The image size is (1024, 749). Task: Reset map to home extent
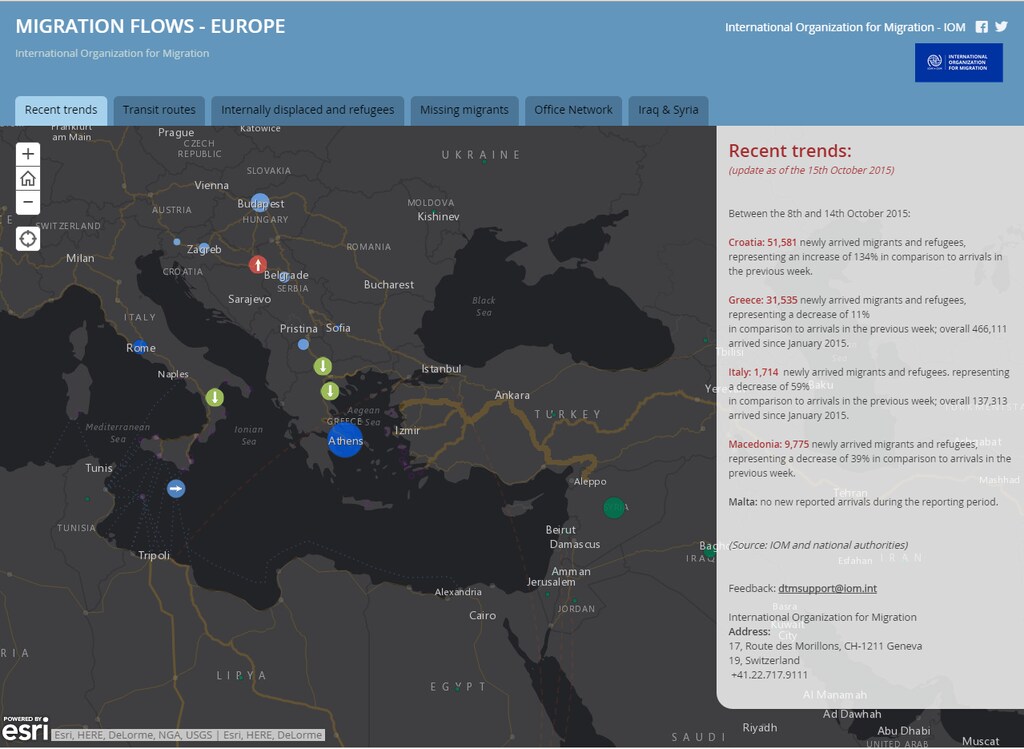(28, 178)
